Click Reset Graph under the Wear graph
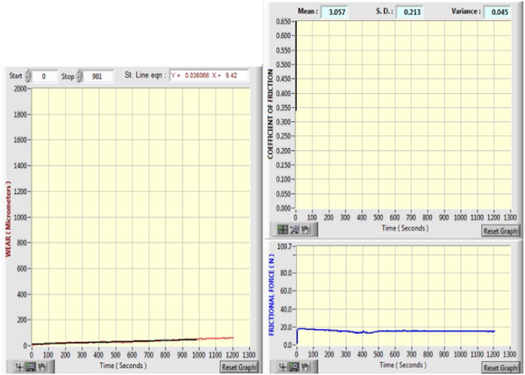The height and width of the screenshot is (375, 525). pyautogui.click(x=239, y=367)
